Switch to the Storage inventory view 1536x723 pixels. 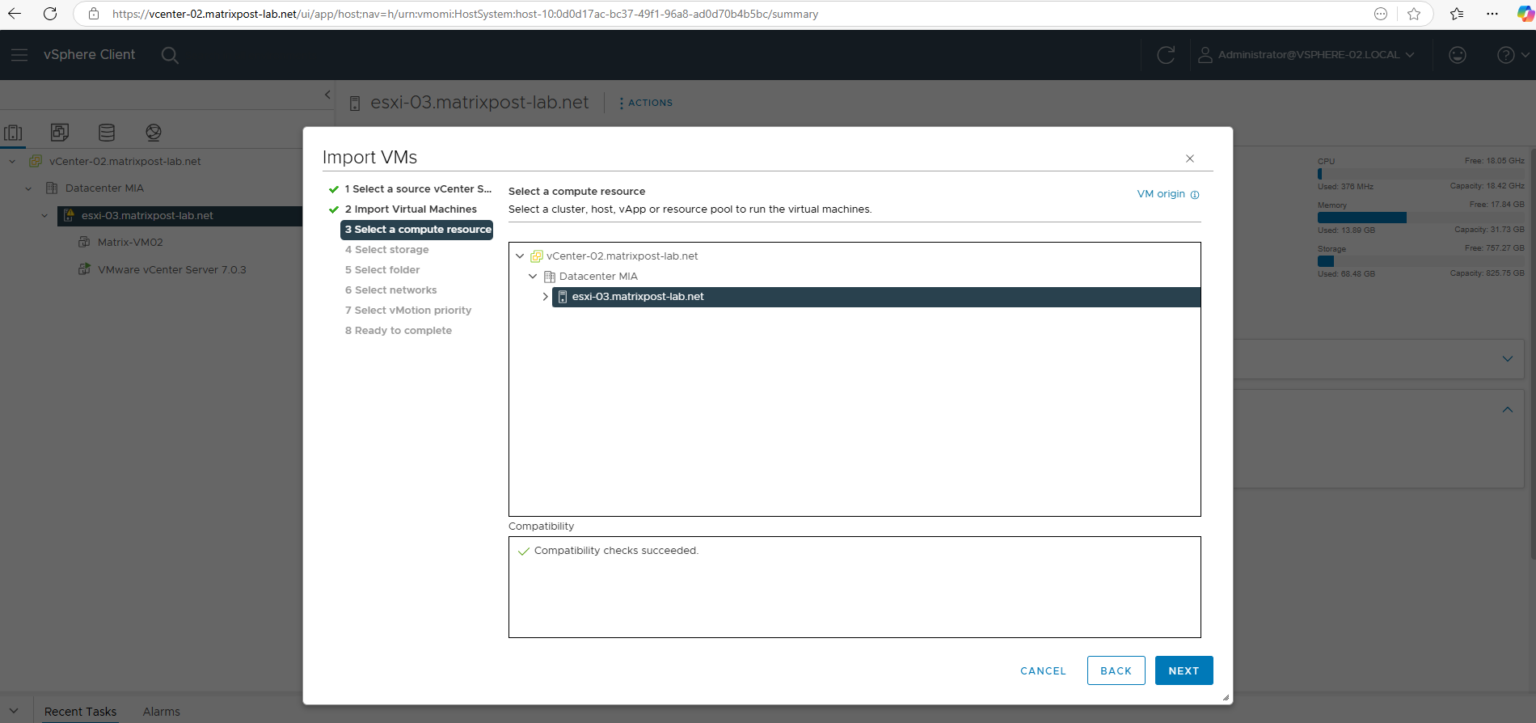106,131
